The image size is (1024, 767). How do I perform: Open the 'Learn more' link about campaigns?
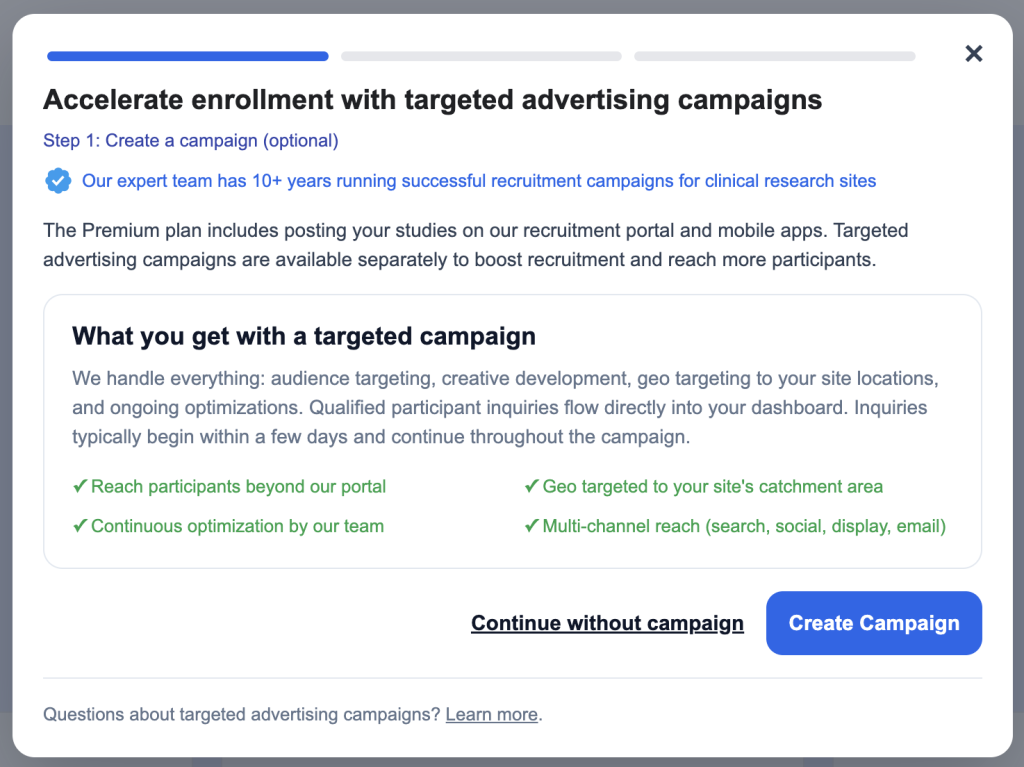(x=491, y=714)
